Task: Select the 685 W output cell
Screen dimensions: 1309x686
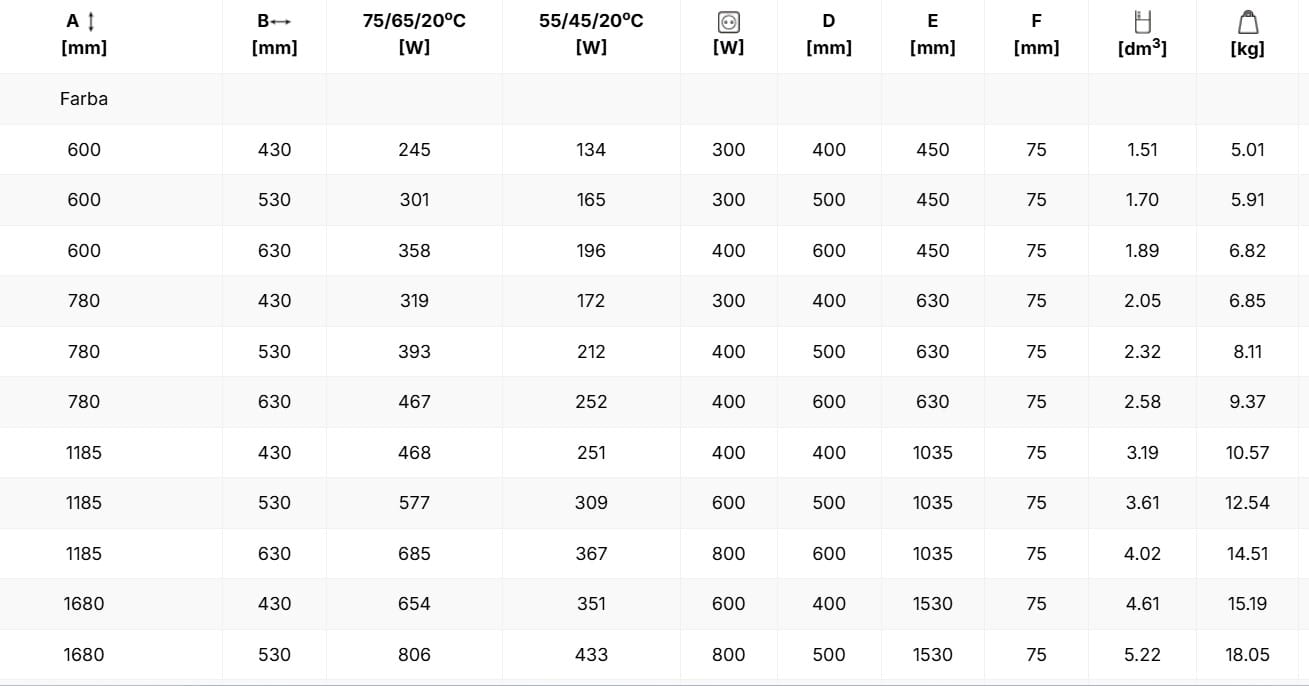Action: coord(414,554)
